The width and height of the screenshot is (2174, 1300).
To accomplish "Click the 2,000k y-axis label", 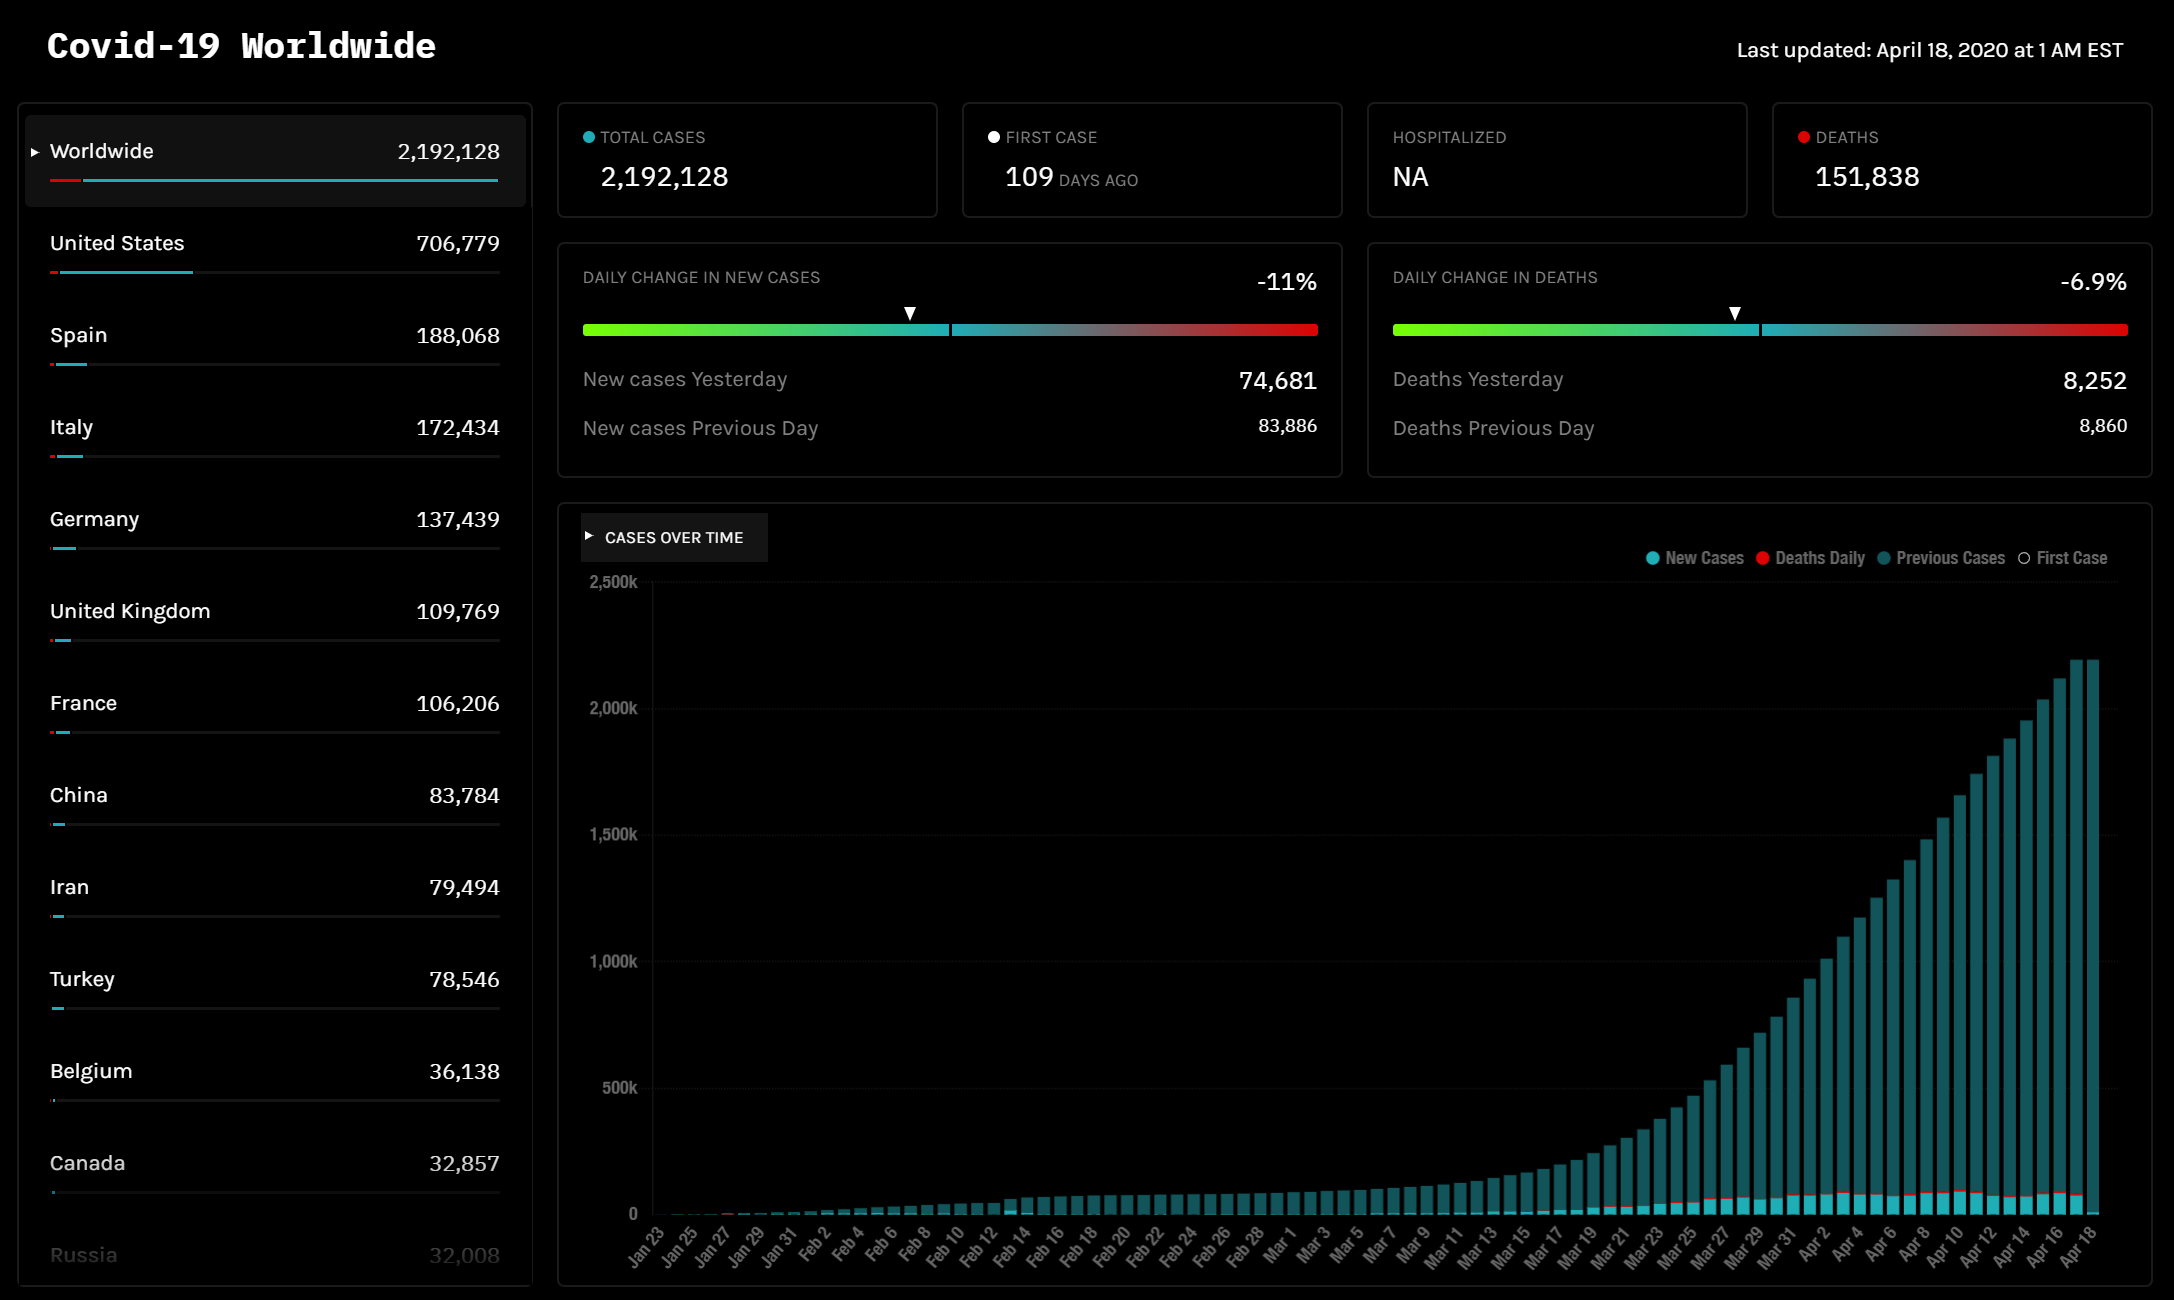I will tap(613, 708).
